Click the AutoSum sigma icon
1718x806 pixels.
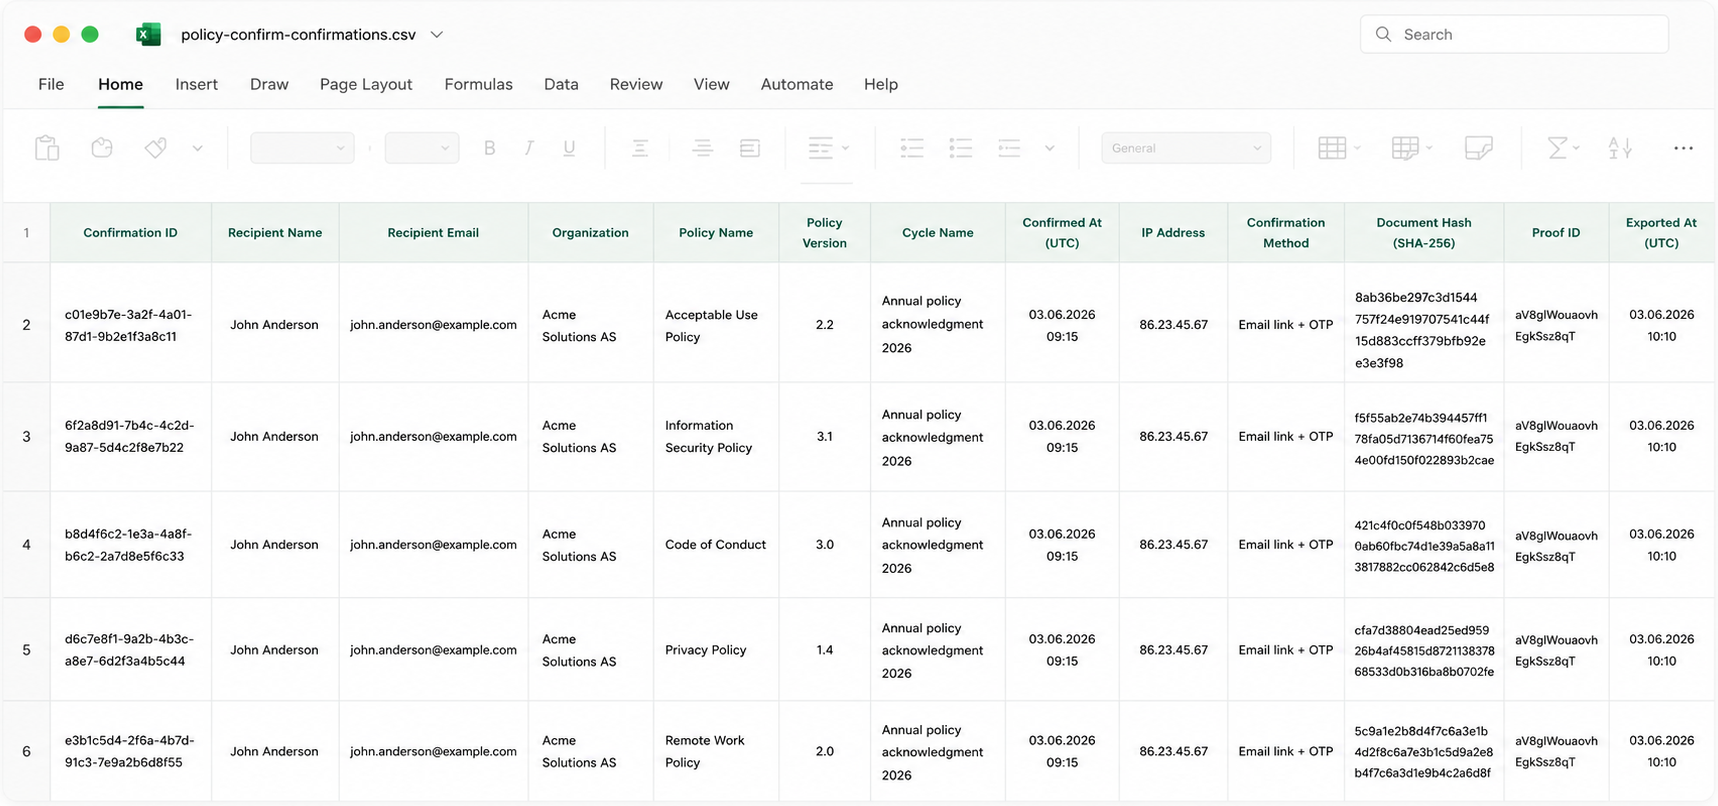(1557, 148)
